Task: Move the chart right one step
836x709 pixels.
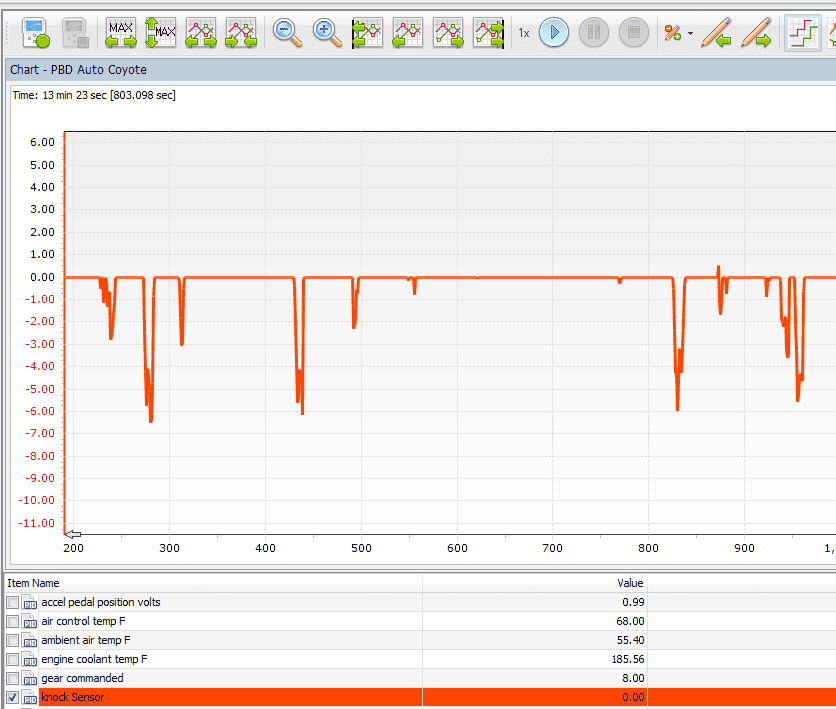Action: (448, 33)
